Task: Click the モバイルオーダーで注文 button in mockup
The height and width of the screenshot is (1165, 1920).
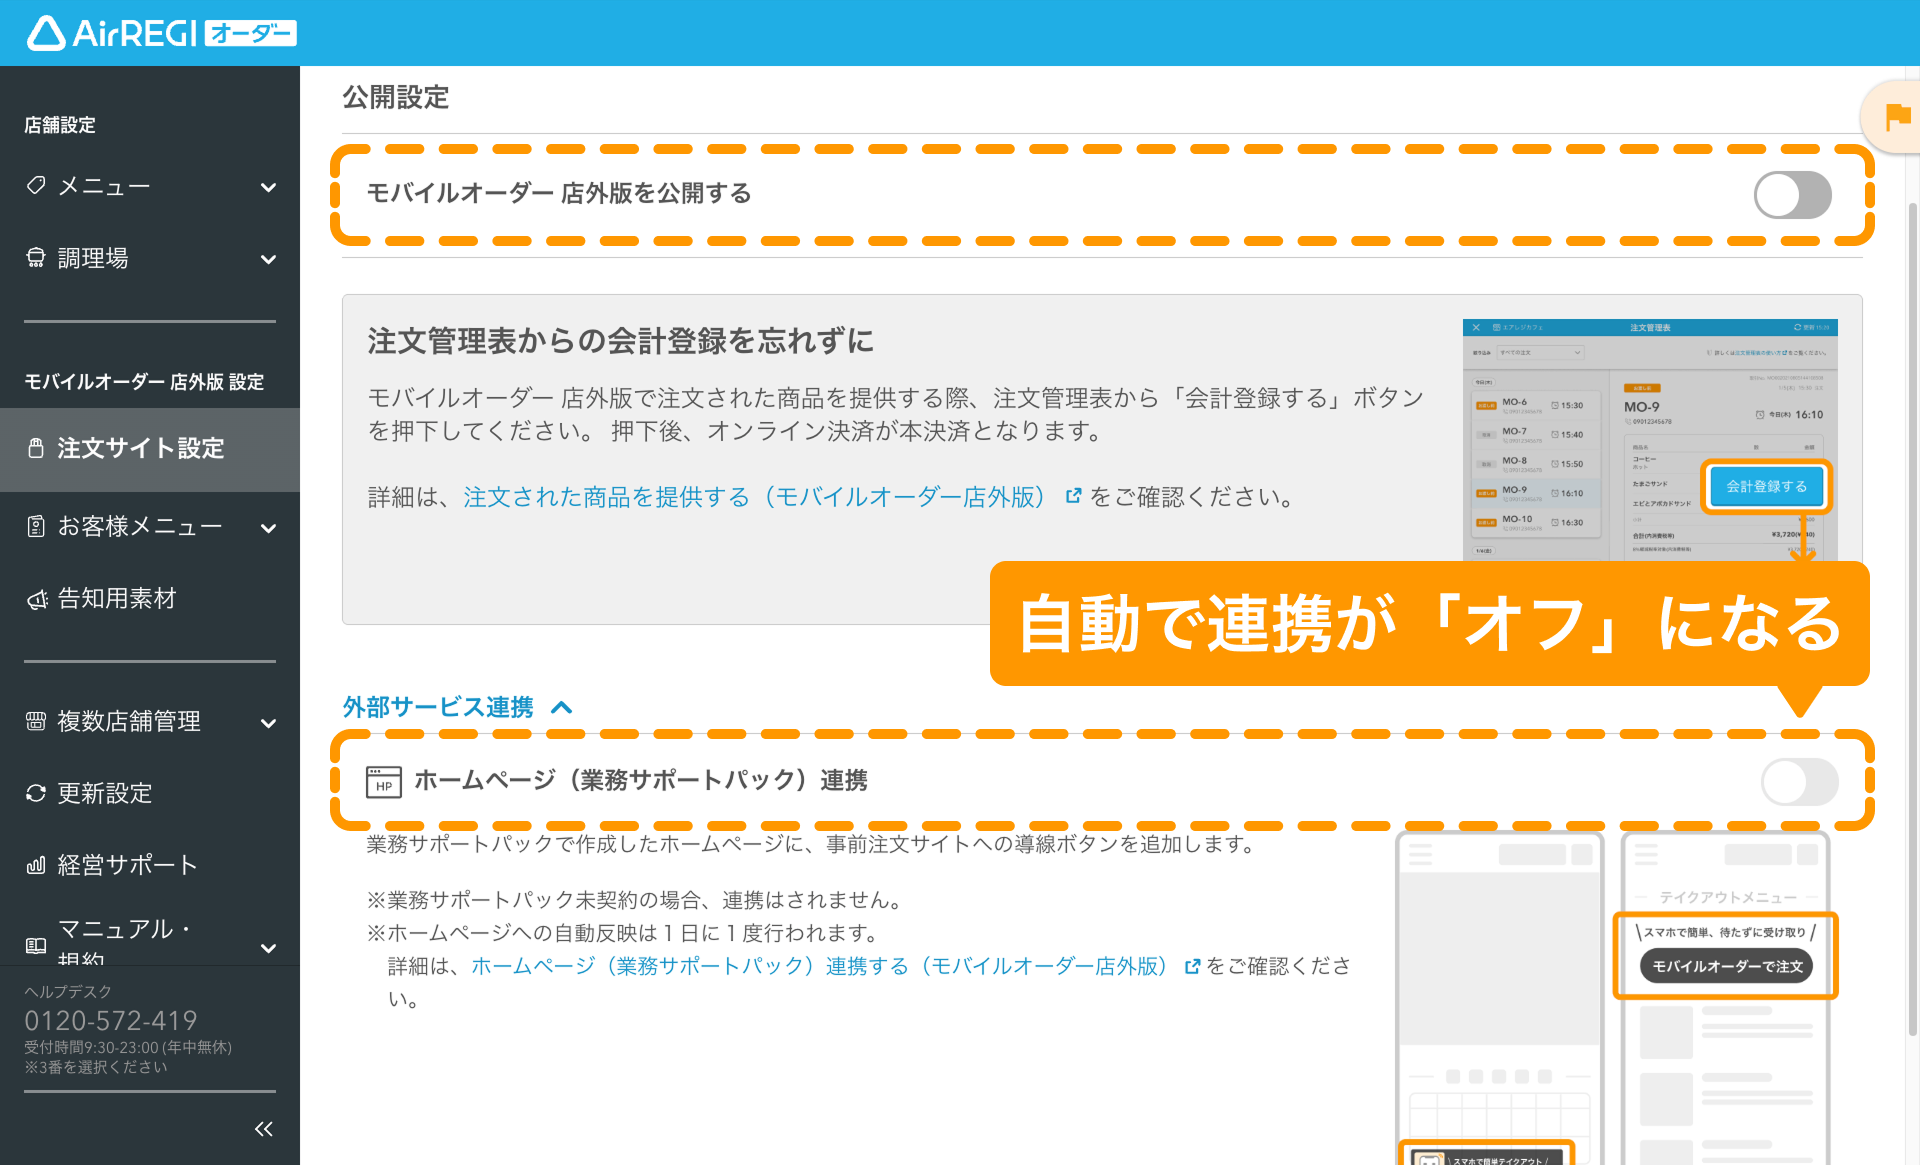Action: pos(1727,966)
